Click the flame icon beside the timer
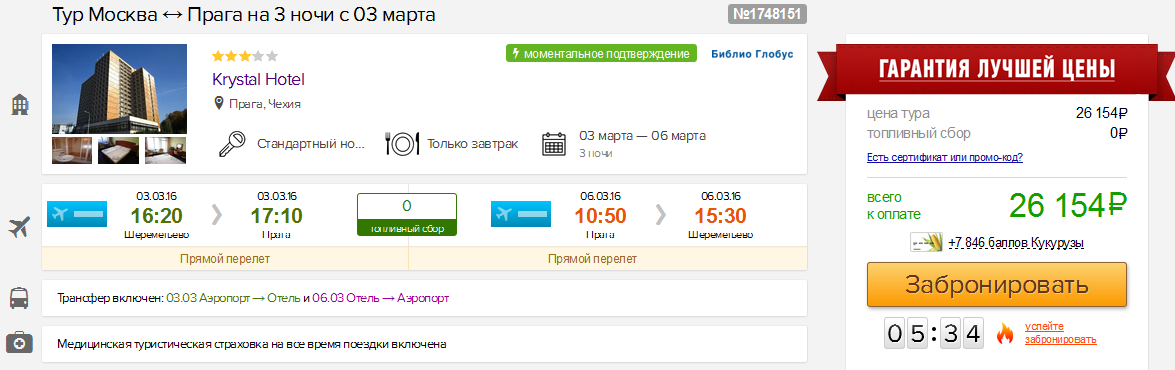This screenshot has height=370, width=1175. [x=1005, y=334]
